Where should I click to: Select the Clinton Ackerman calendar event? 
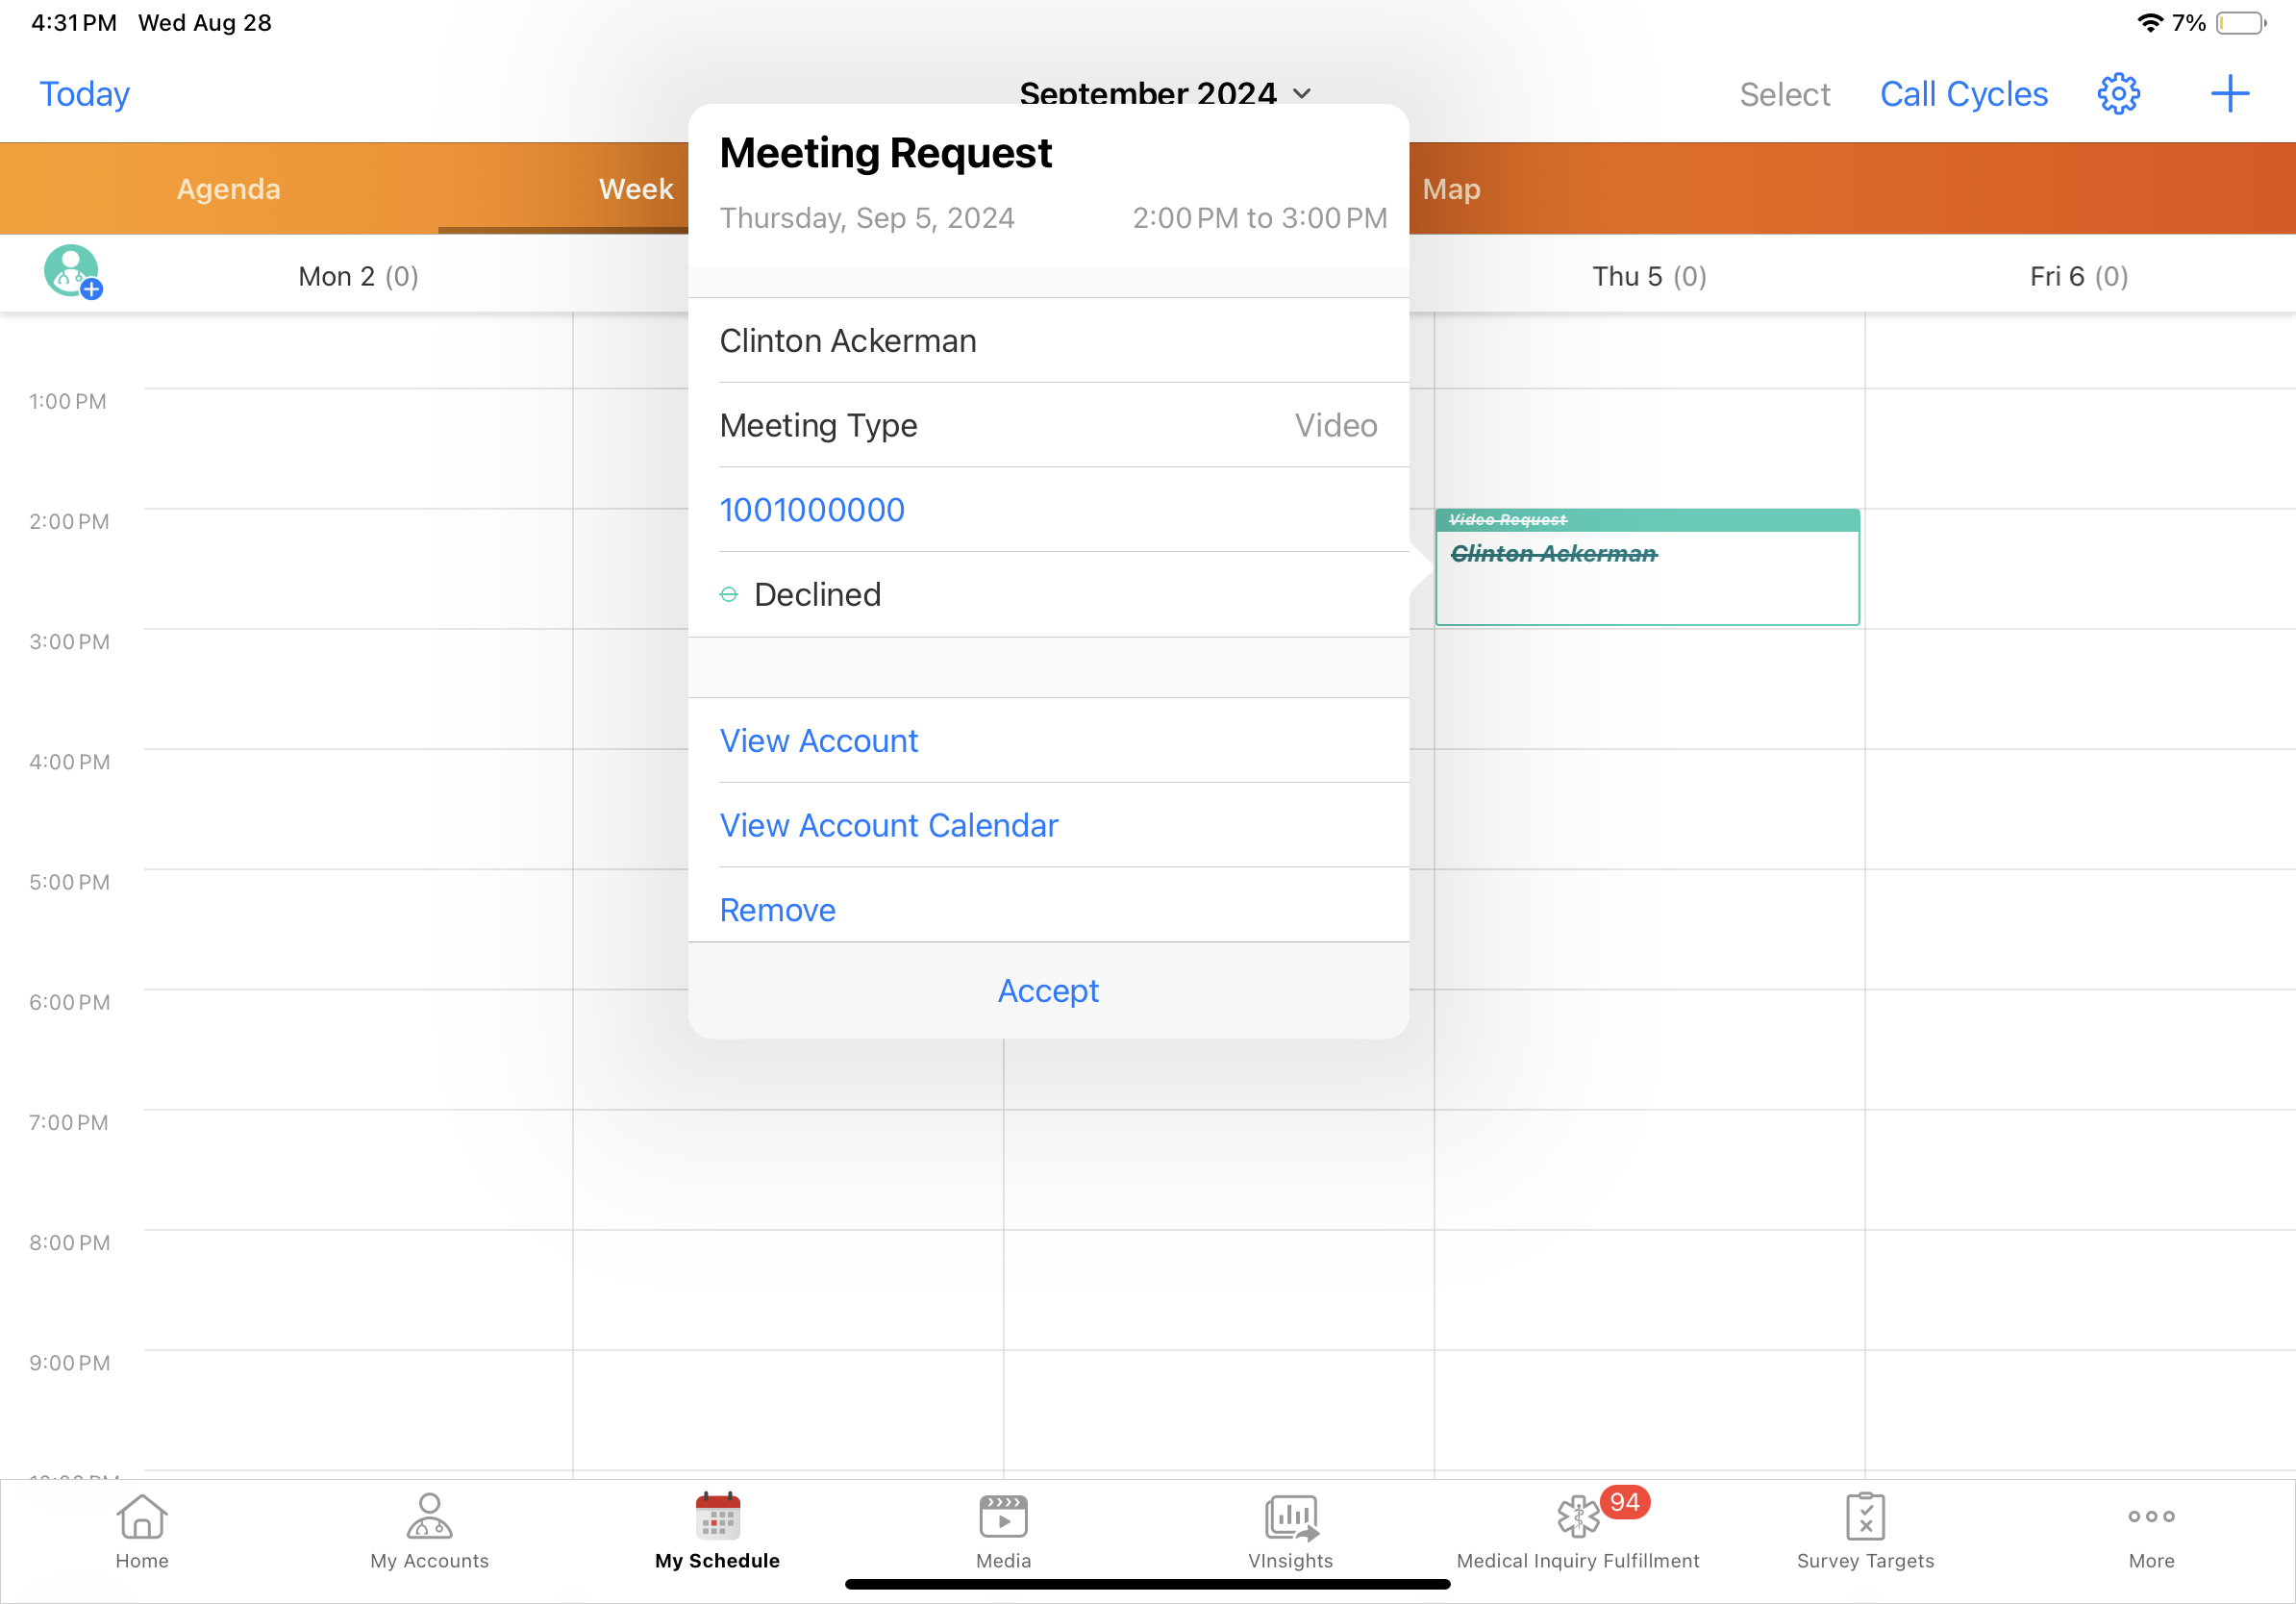point(1646,570)
